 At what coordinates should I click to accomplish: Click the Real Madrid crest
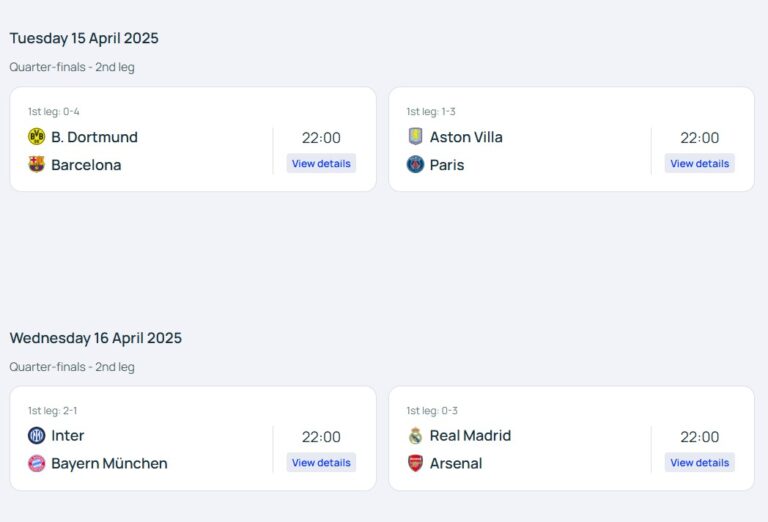[416, 436]
